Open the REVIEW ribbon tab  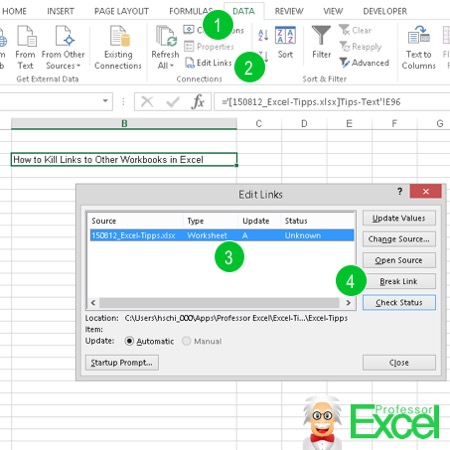[x=289, y=11]
